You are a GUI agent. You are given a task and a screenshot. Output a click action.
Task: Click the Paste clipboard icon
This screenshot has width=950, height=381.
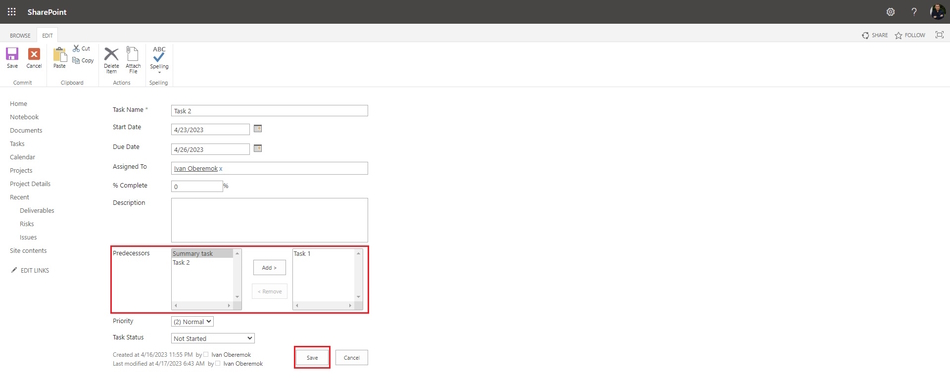pyautogui.click(x=59, y=55)
